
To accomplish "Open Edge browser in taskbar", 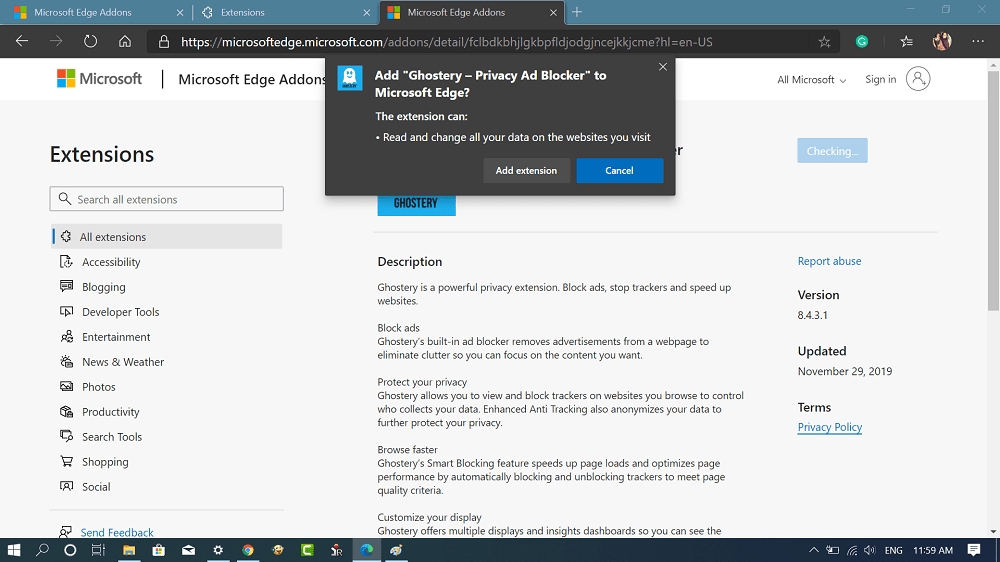I will 367,550.
